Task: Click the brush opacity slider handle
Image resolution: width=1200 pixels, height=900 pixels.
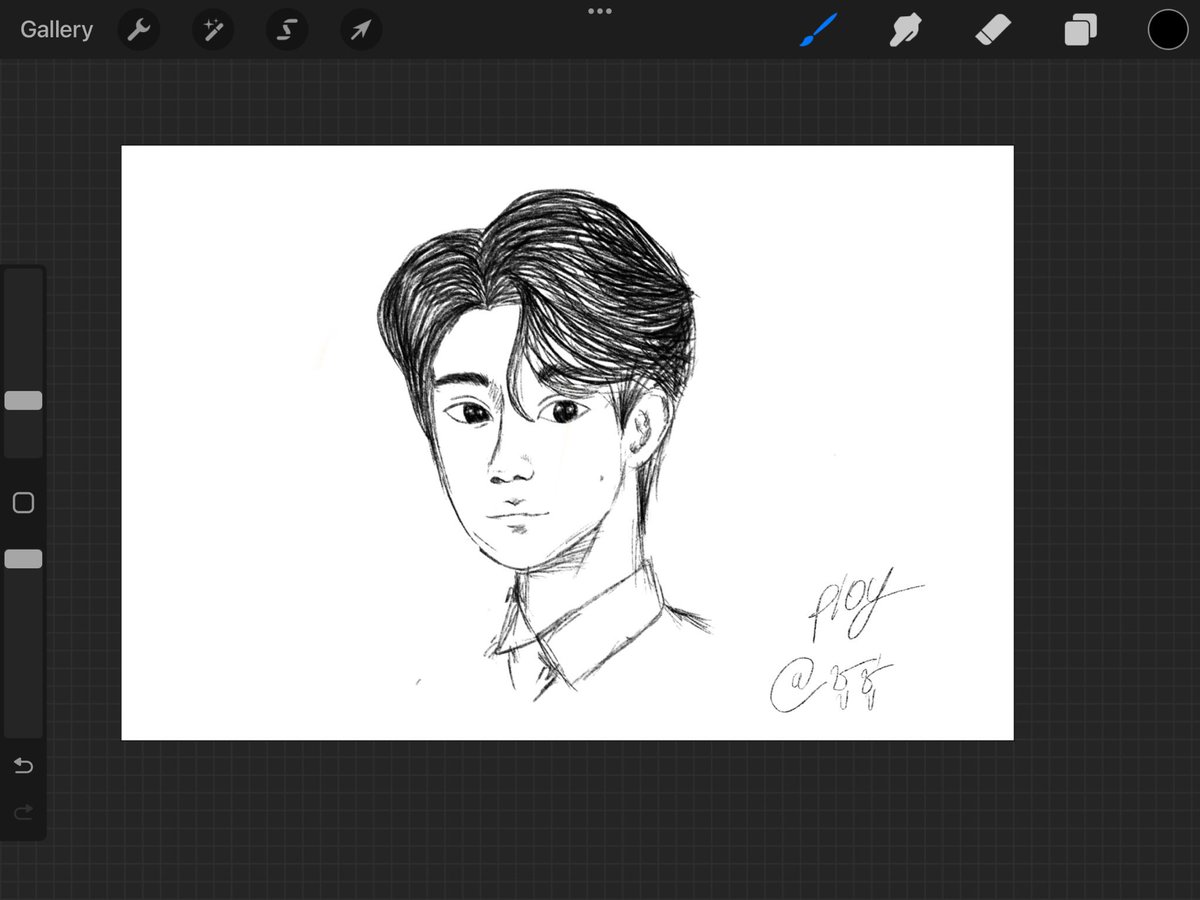Action: tap(23, 559)
